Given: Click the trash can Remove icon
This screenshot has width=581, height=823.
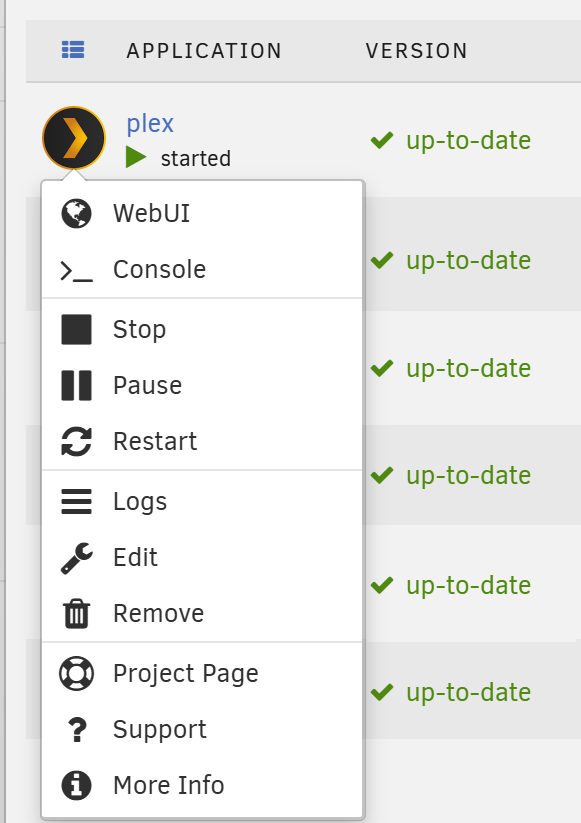Looking at the screenshot, I should pyautogui.click(x=77, y=614).
